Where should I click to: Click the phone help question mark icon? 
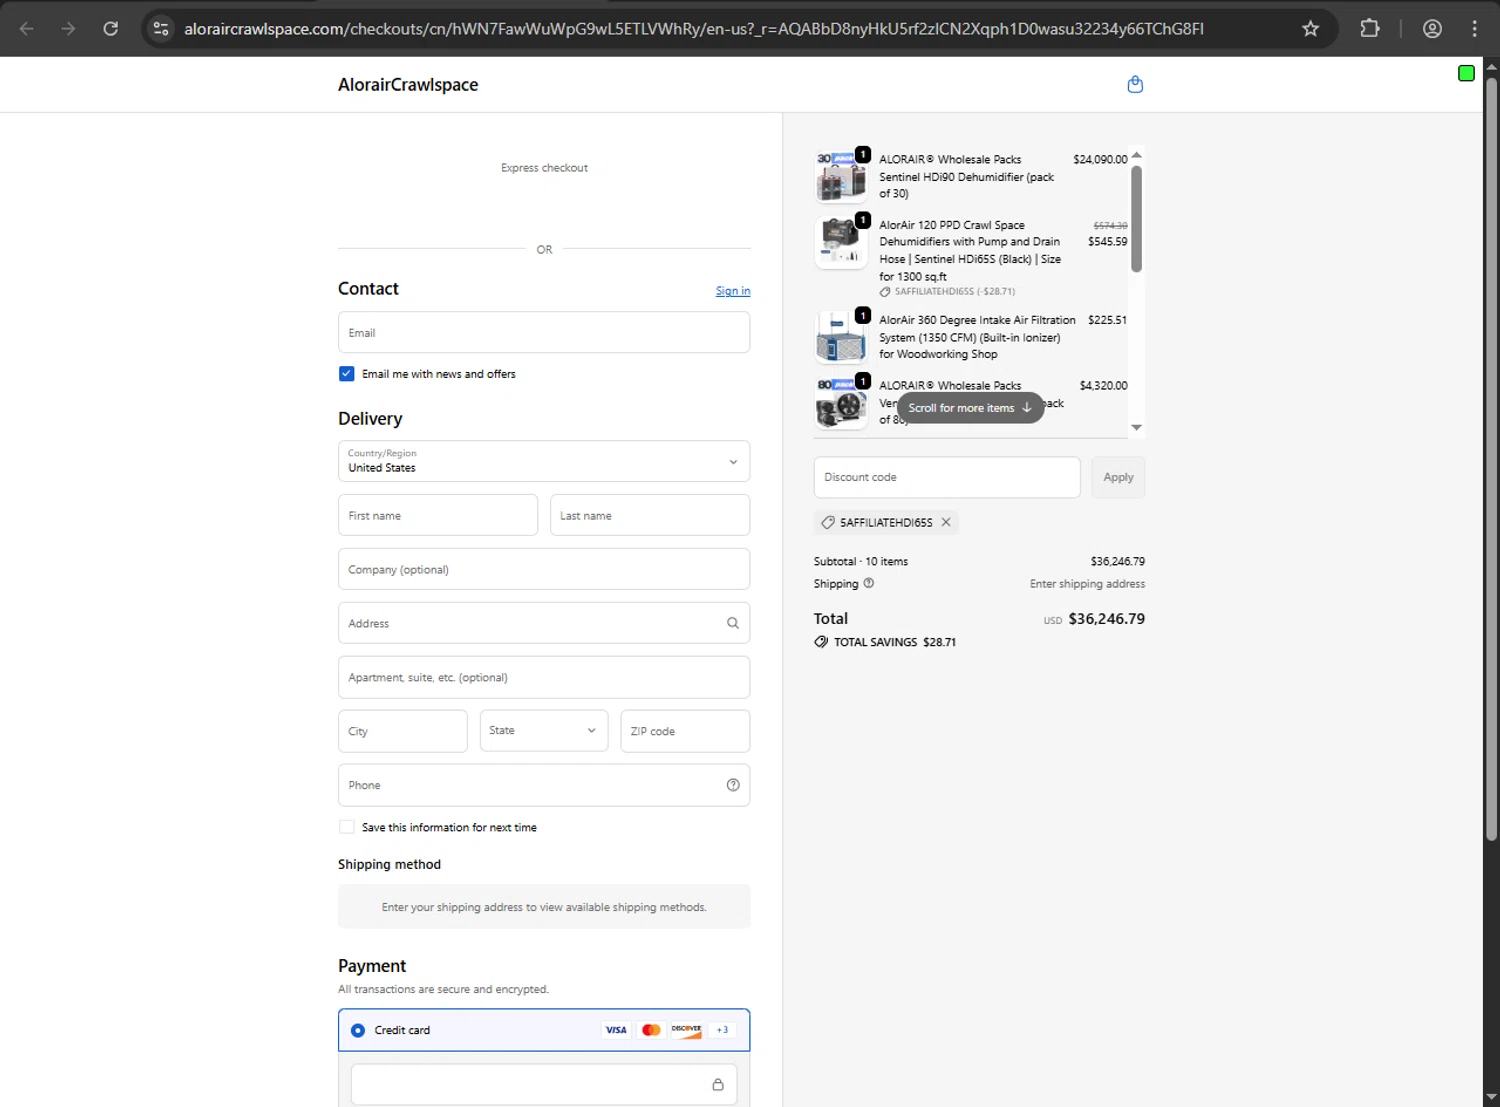[733, 785]
